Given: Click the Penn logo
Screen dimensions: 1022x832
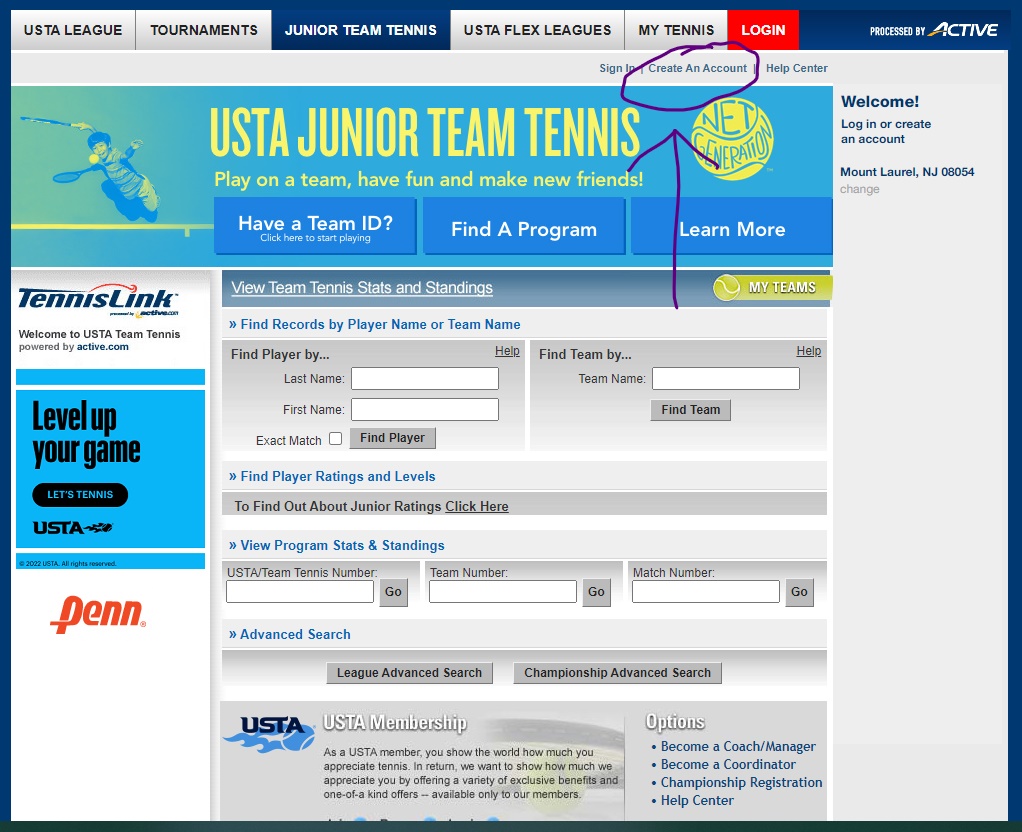Looking at the screenshot, I should [98, 614].
